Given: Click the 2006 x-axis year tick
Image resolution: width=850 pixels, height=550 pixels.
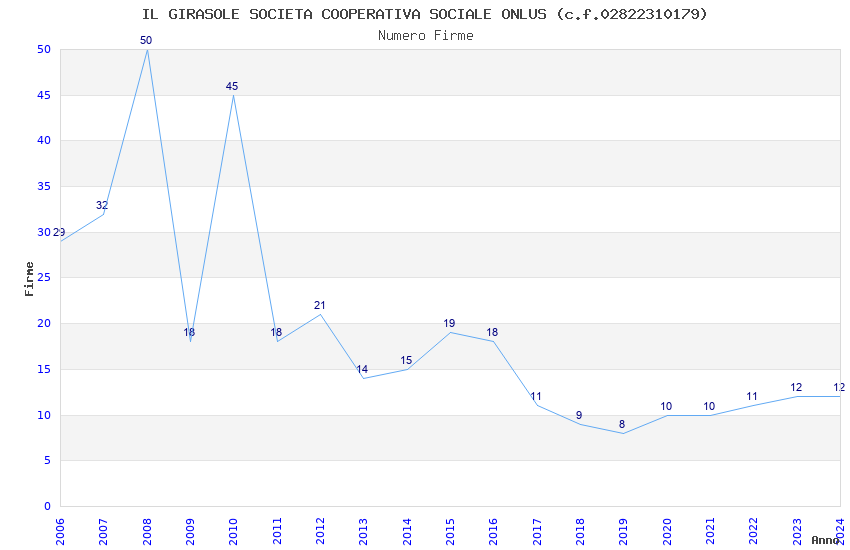Looking at the screenshot, I should click(x=60, y=531).
